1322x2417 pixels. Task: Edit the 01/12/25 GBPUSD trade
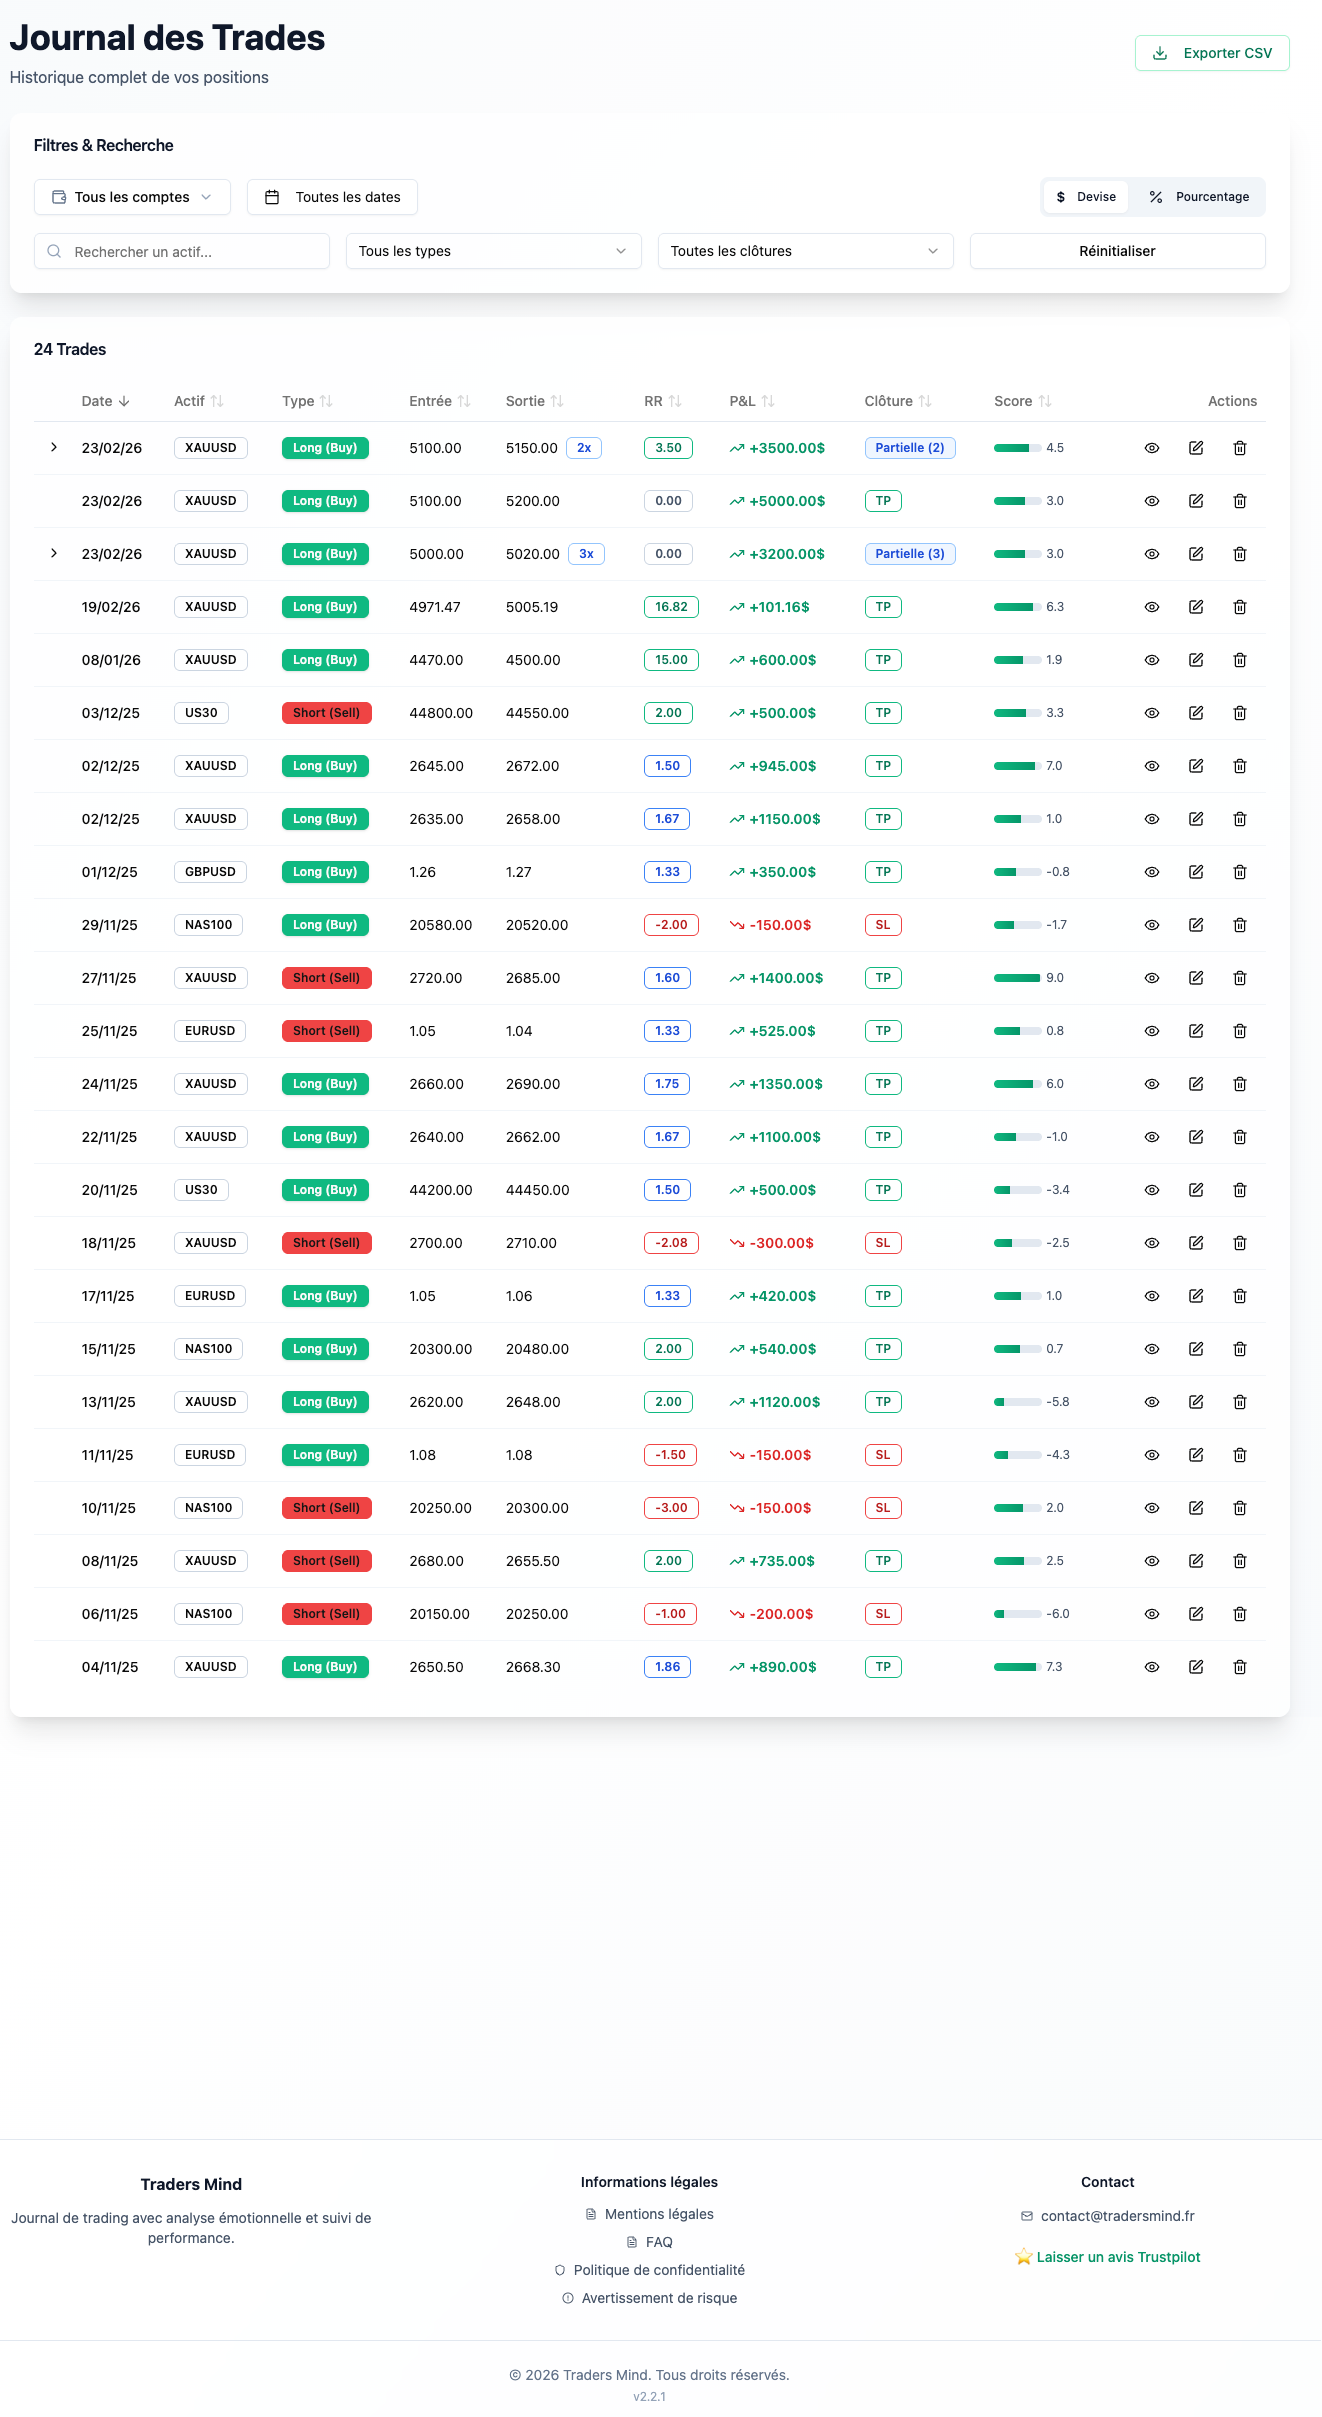click(x=1195, y=872)
